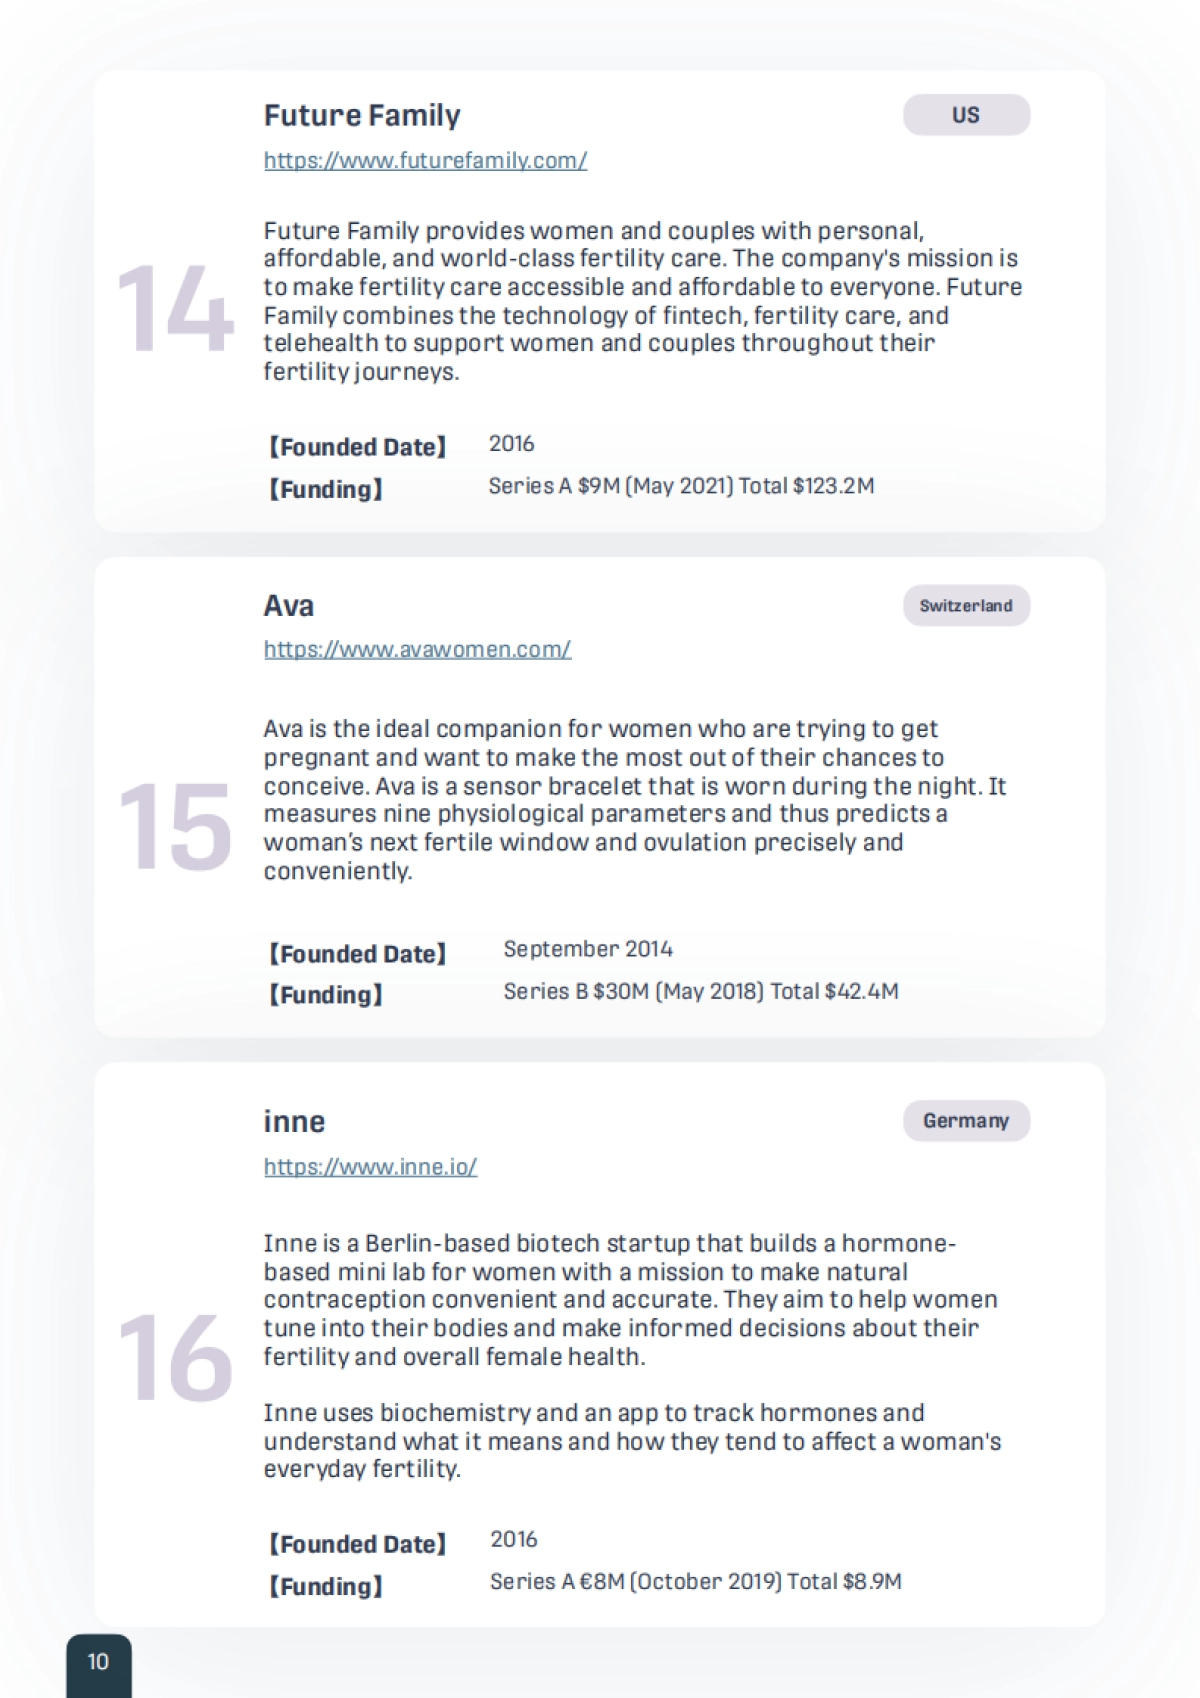Click Ava's September 2014 founded date
The width and height of the screenshot is (1200, 1698).
588,949
